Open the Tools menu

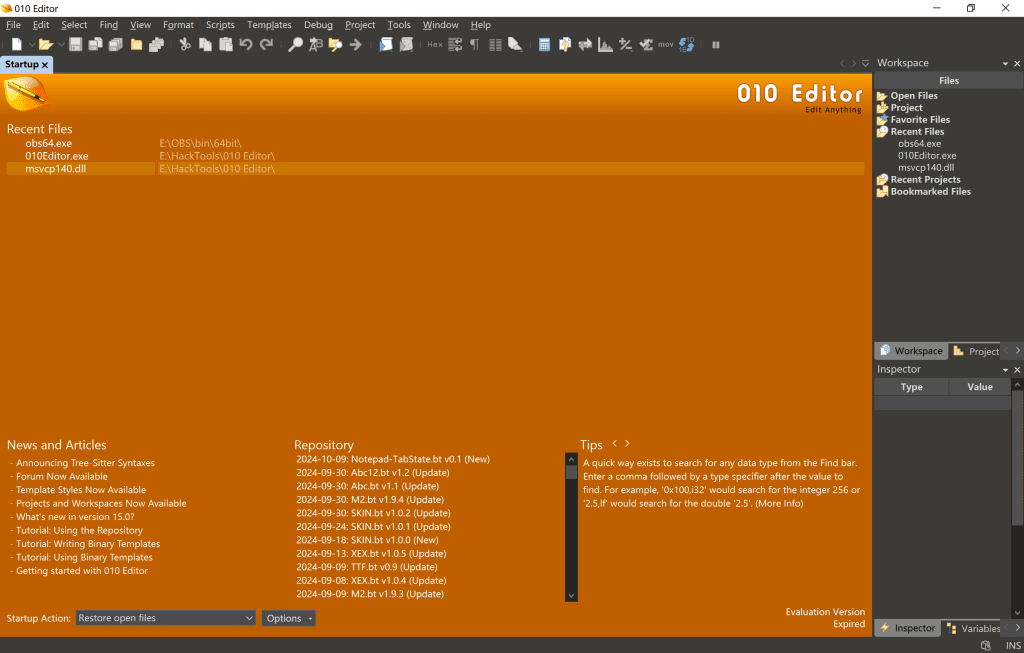coord(399,25)
